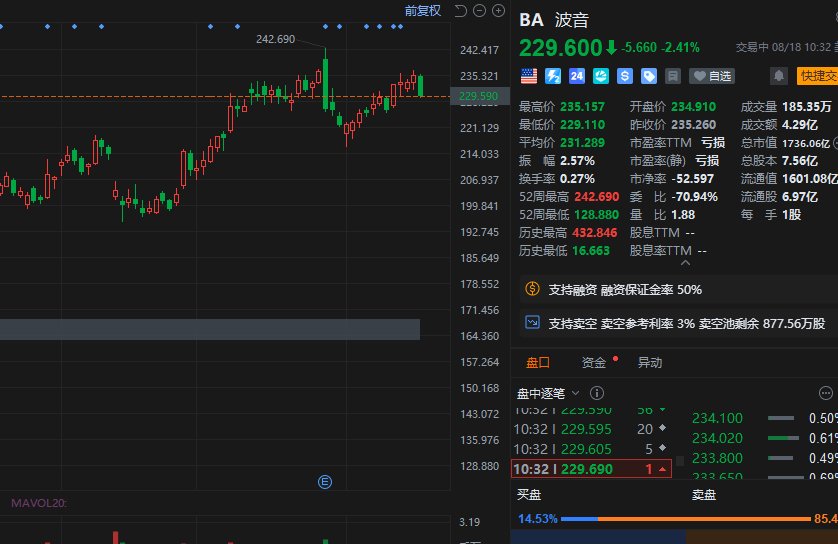This screenshot has width=838, height=544.
Task: Click the 量比 value 1.88
Action: click(683, 215)
